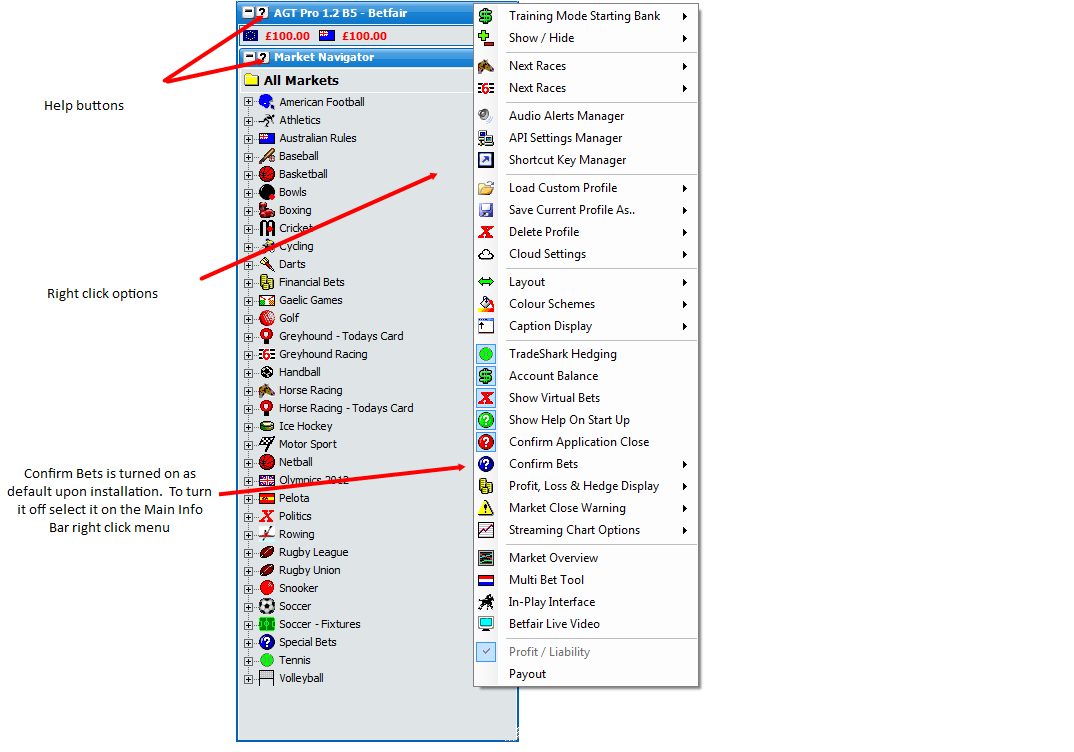Image resolution: width=1074 pixels, height=752 pixels.
Task: Select Rugby Union in market list
Action: tap(310, 571)
